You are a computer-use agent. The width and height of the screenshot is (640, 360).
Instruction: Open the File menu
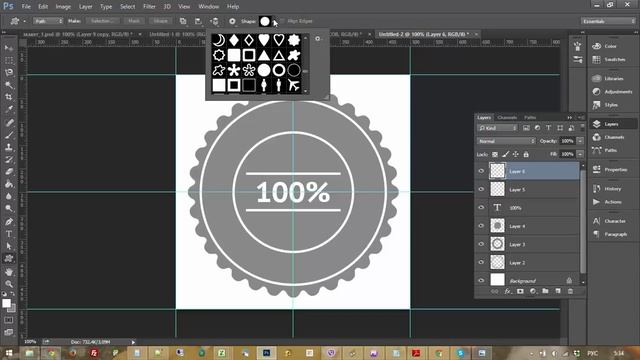[x=26, y=7]
